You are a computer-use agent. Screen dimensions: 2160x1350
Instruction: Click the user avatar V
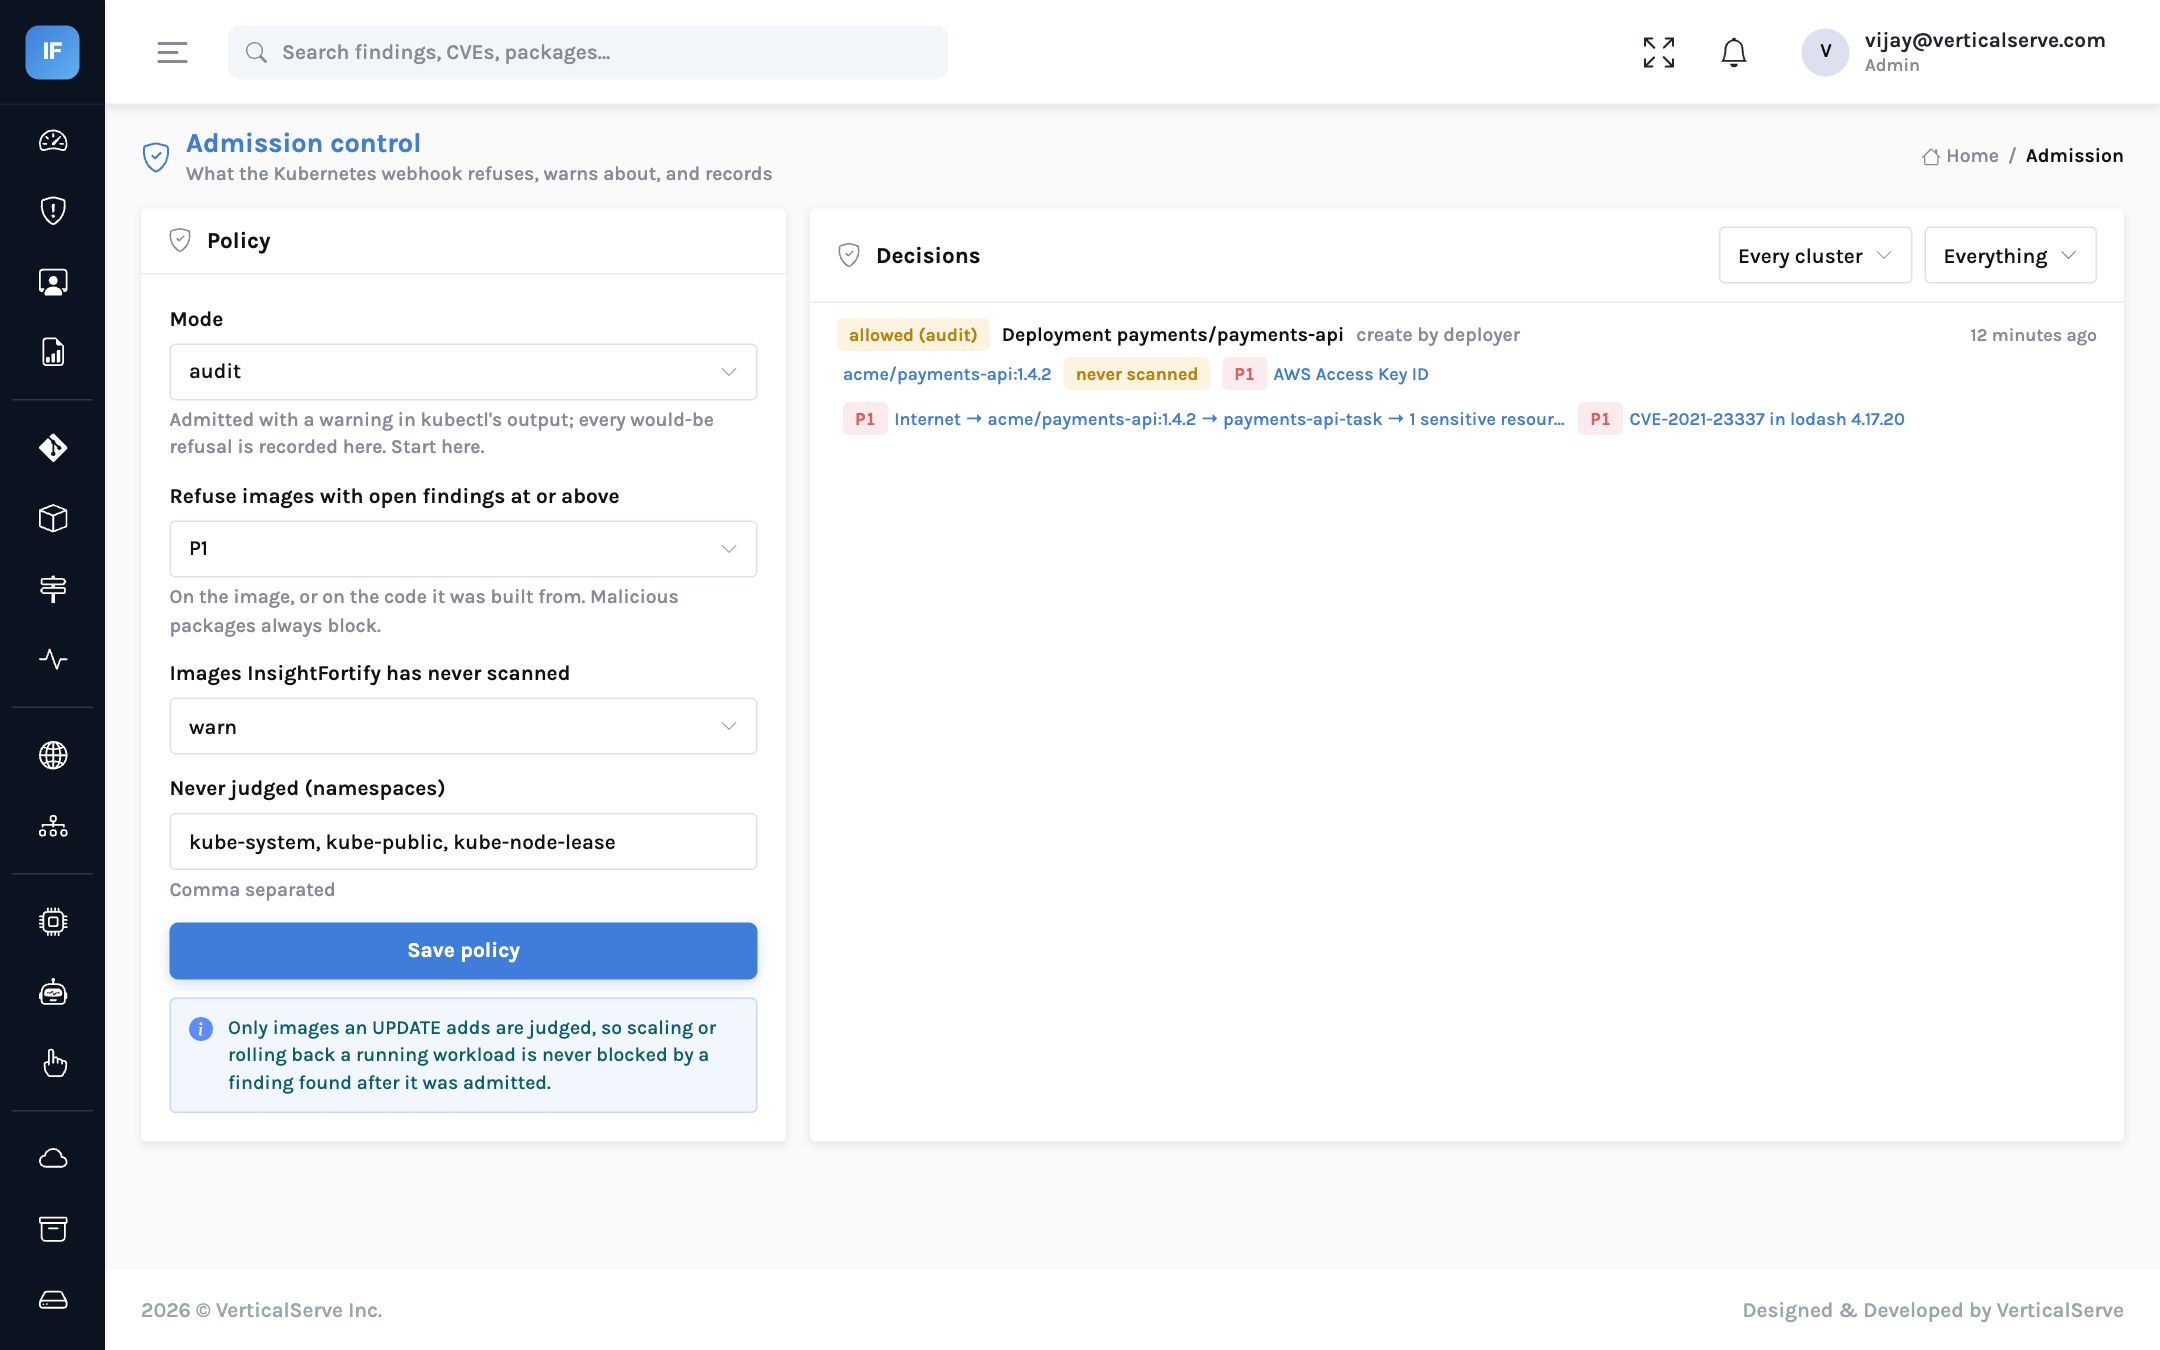[1825, 52]
